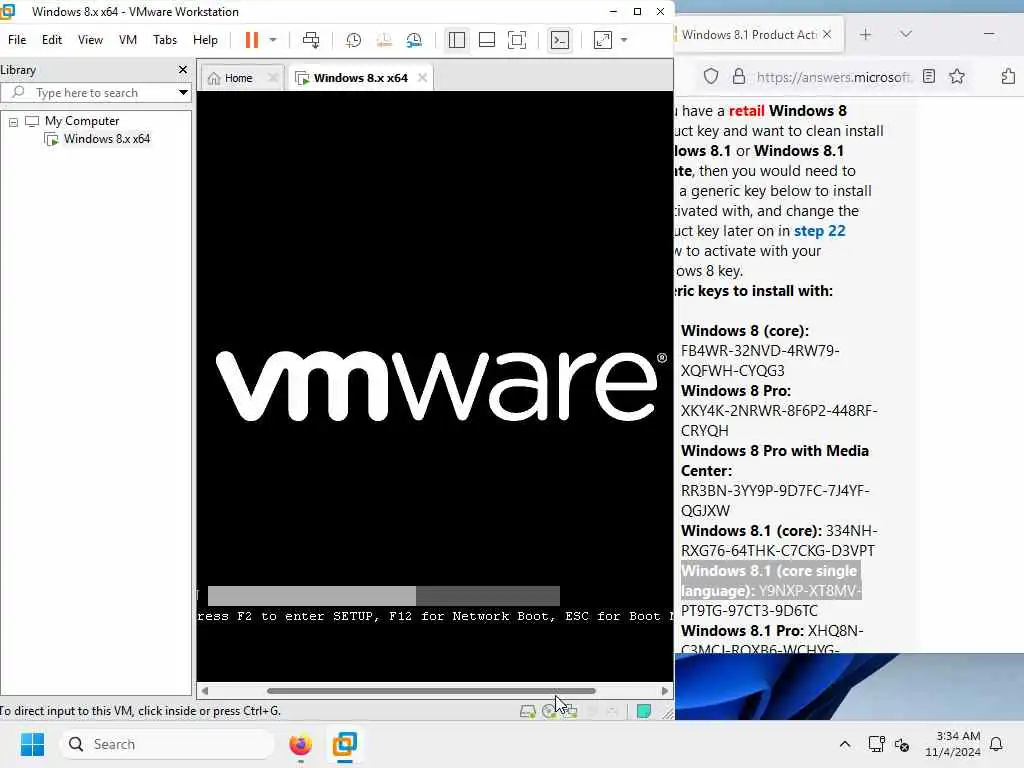Click the taskbar Search box
The height and width of the screenshot is (768, 1024).
tap(167, 744)
